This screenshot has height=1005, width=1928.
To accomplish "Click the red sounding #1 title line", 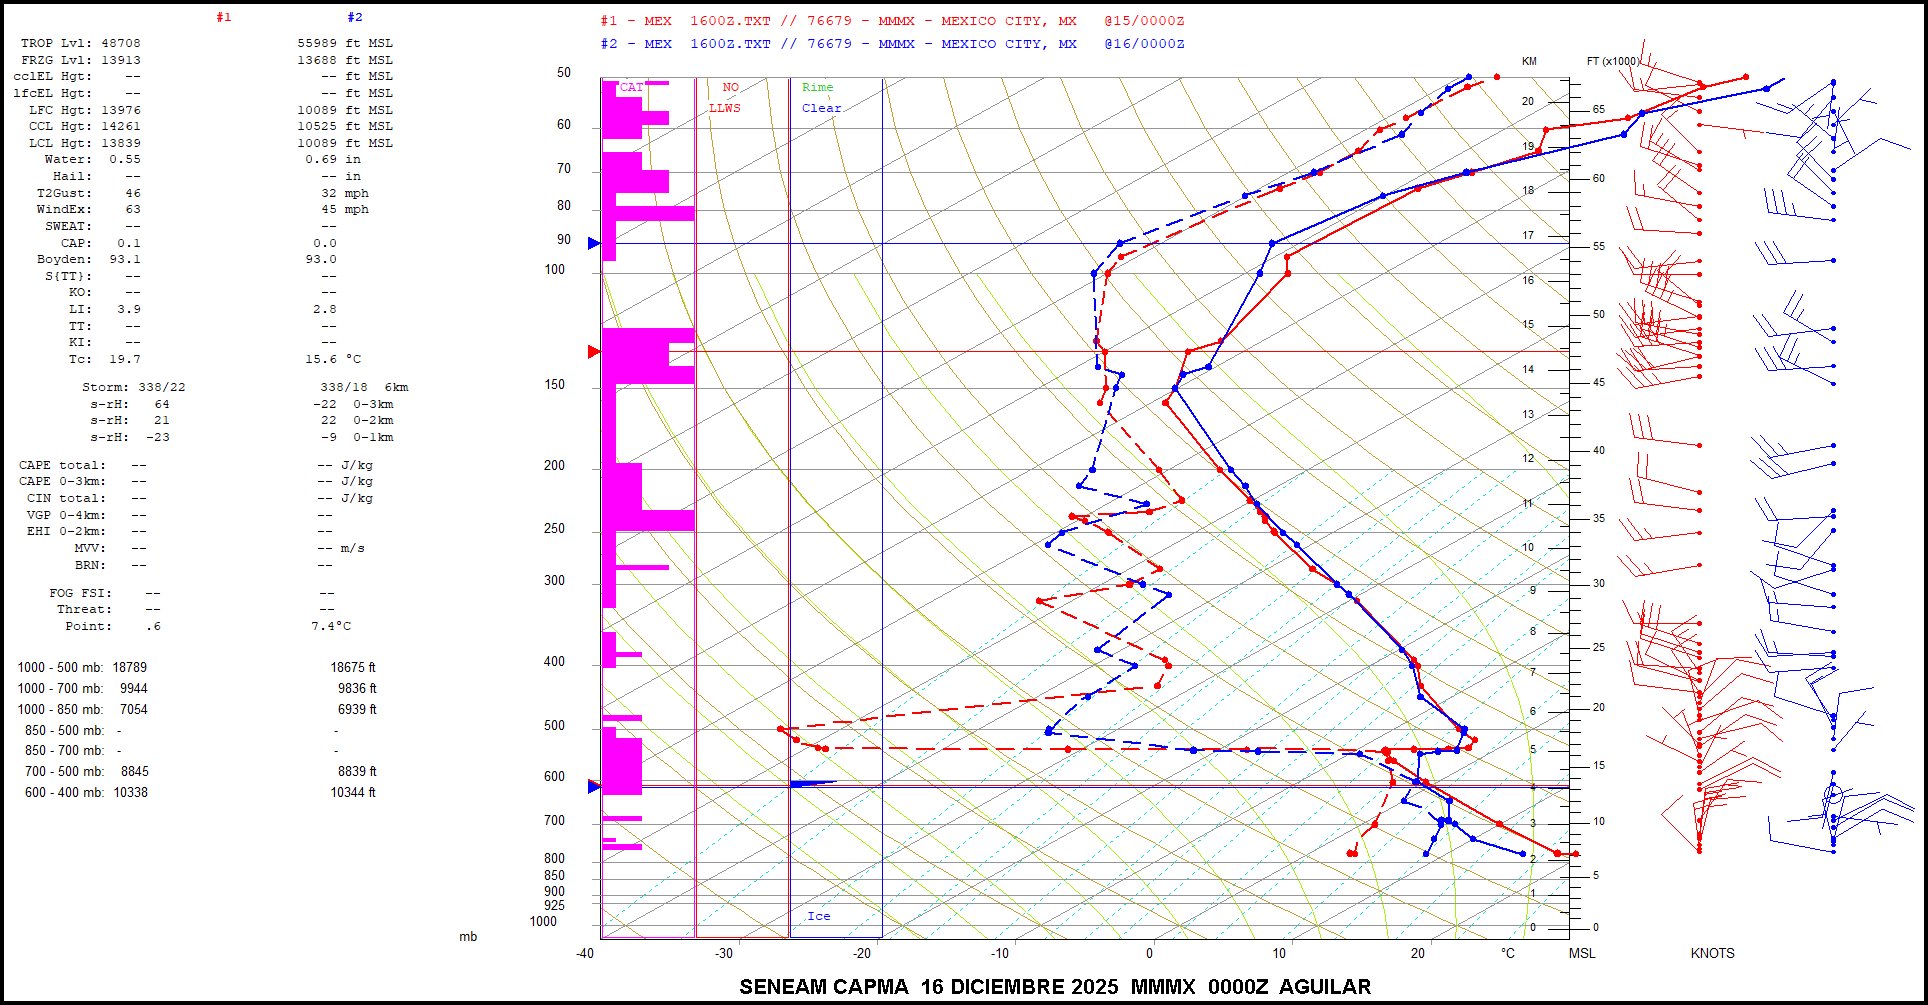I will (x=892, y=21).
